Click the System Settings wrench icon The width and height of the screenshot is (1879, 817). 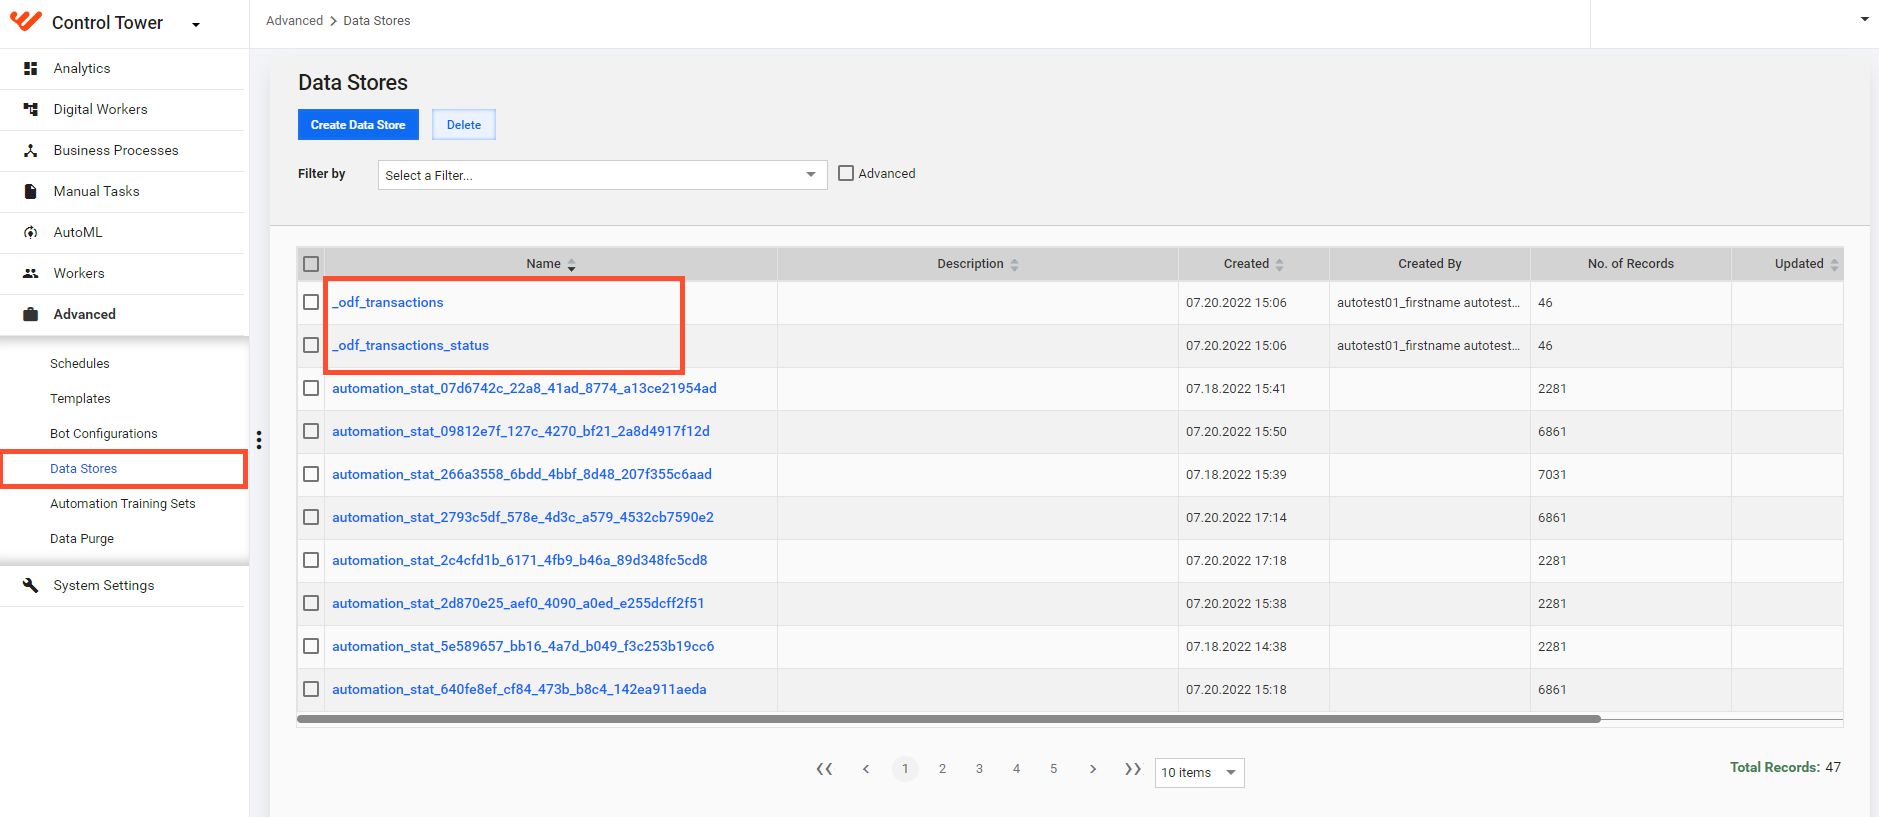[x=31, y=585]
